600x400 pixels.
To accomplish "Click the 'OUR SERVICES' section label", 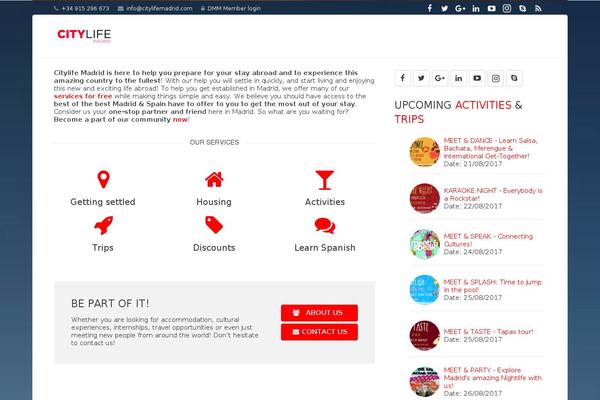I will coord(214,142).
